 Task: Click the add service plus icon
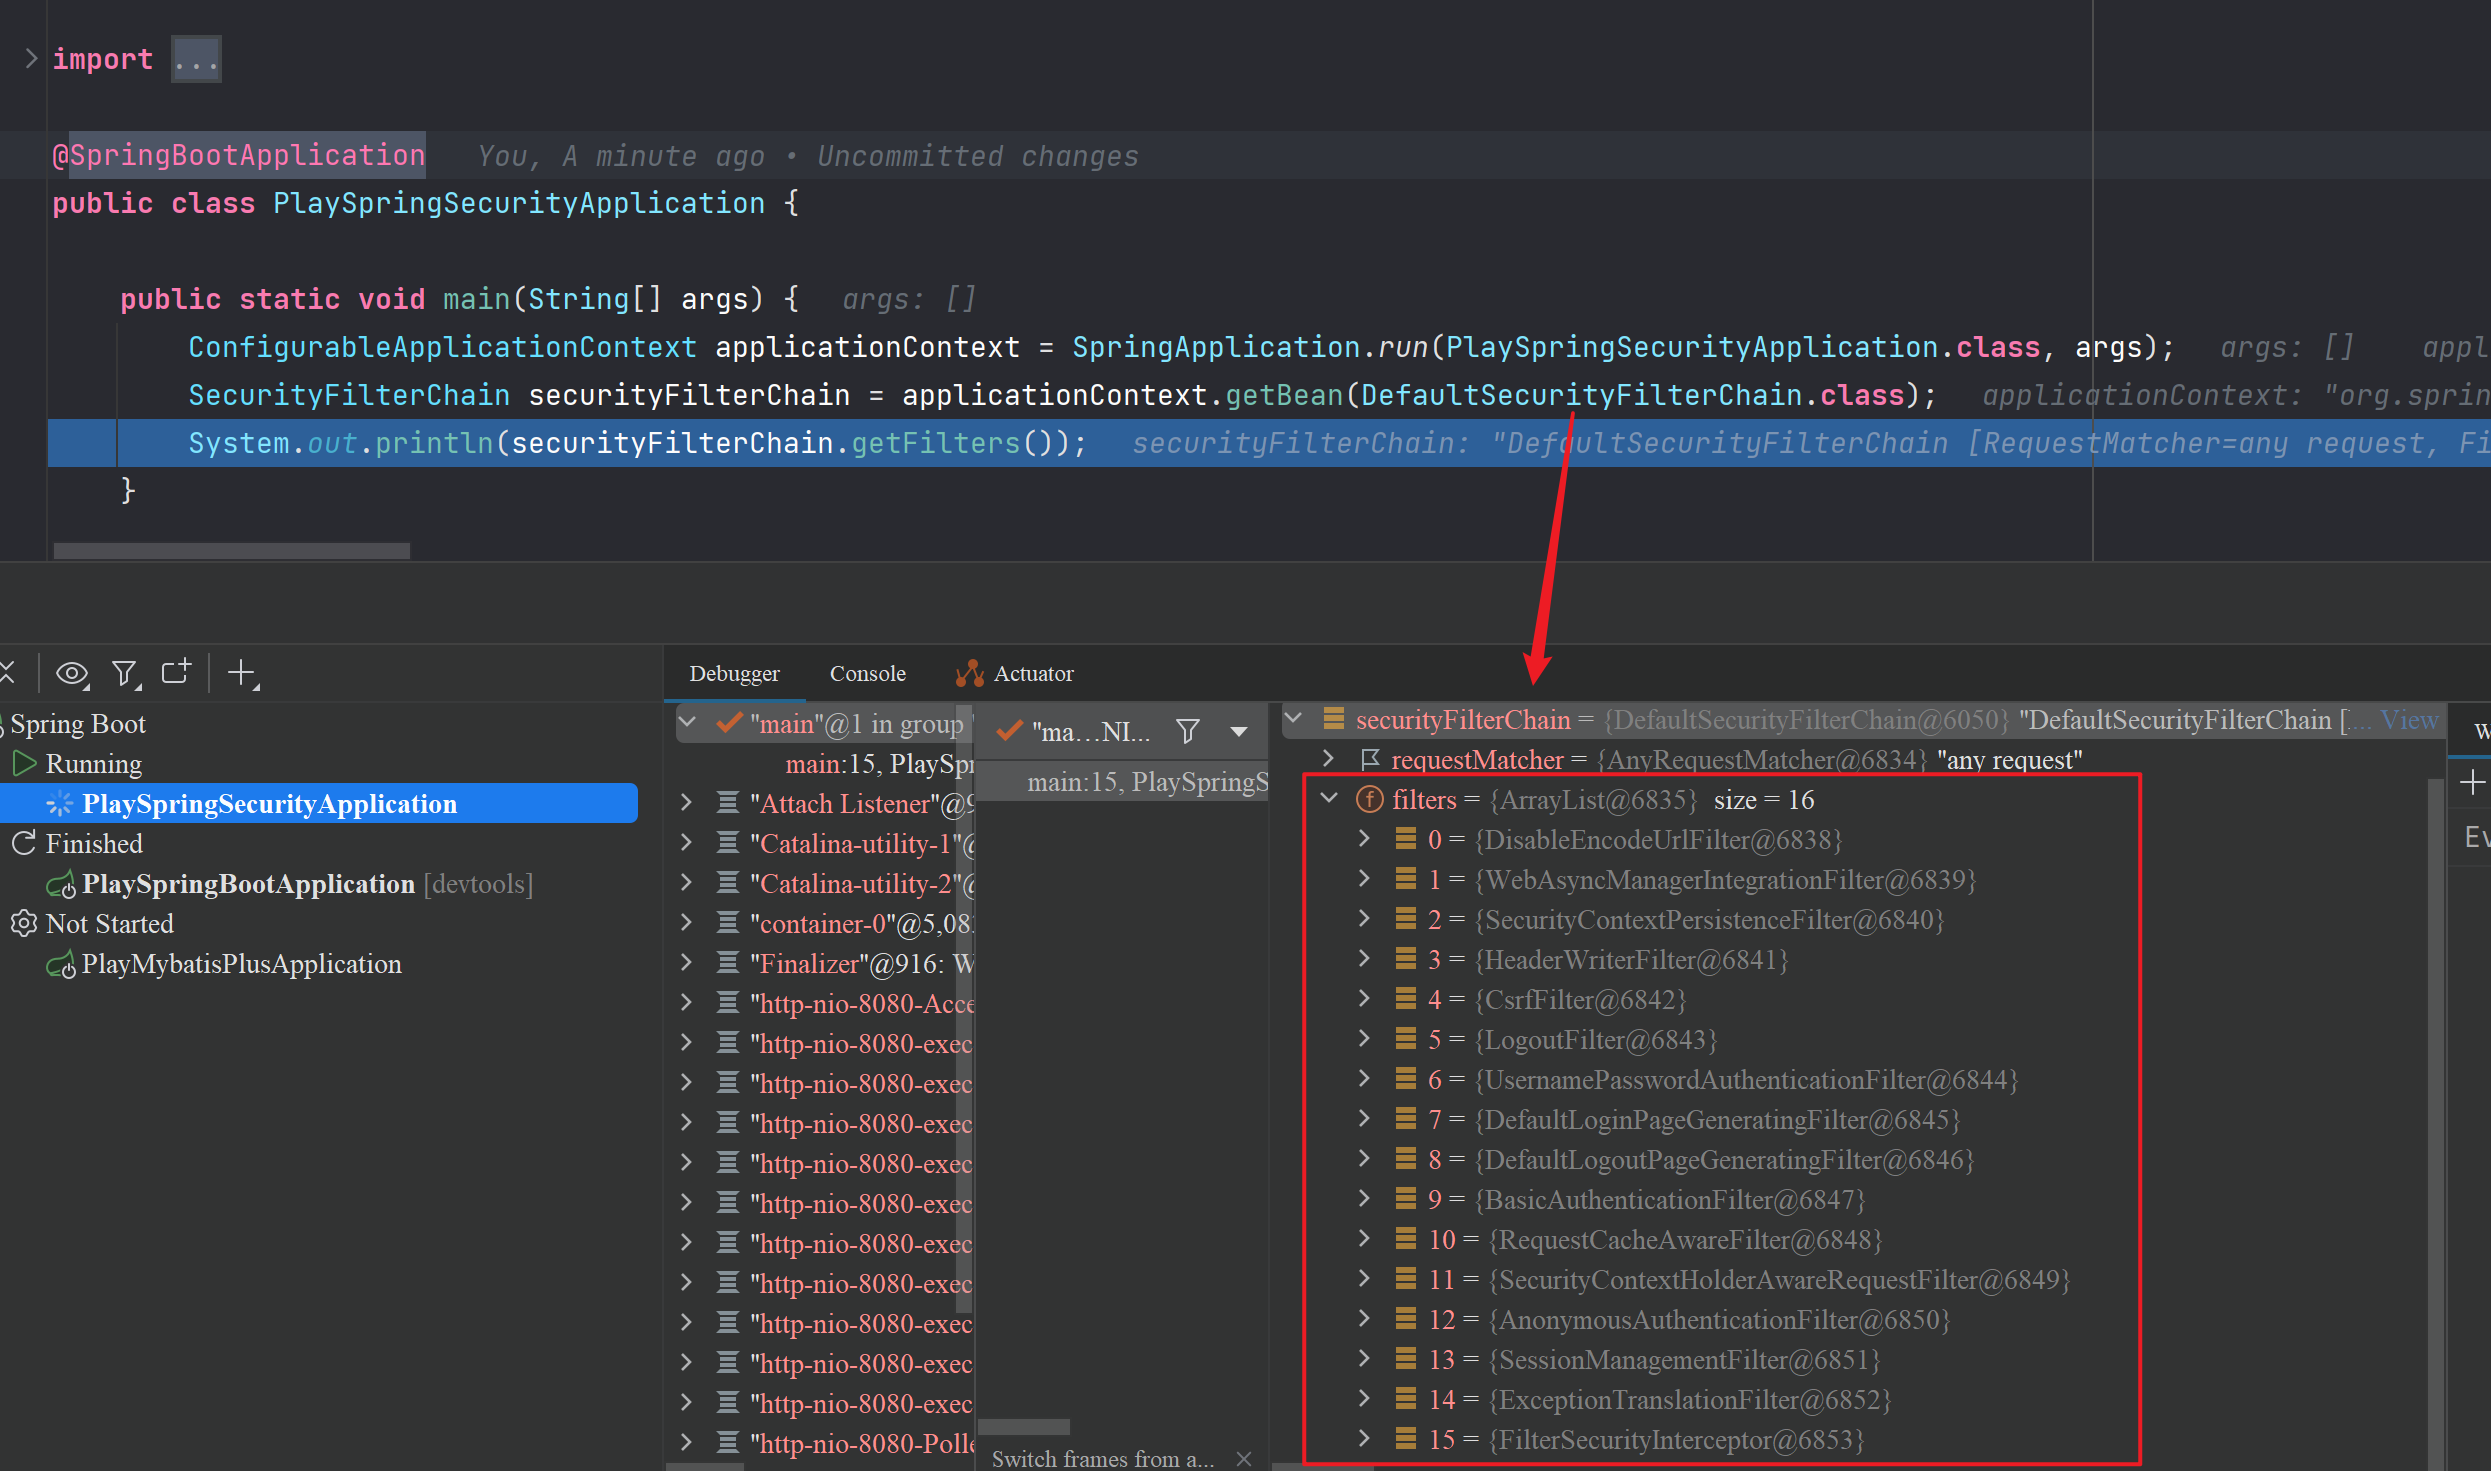pos(243,674)
